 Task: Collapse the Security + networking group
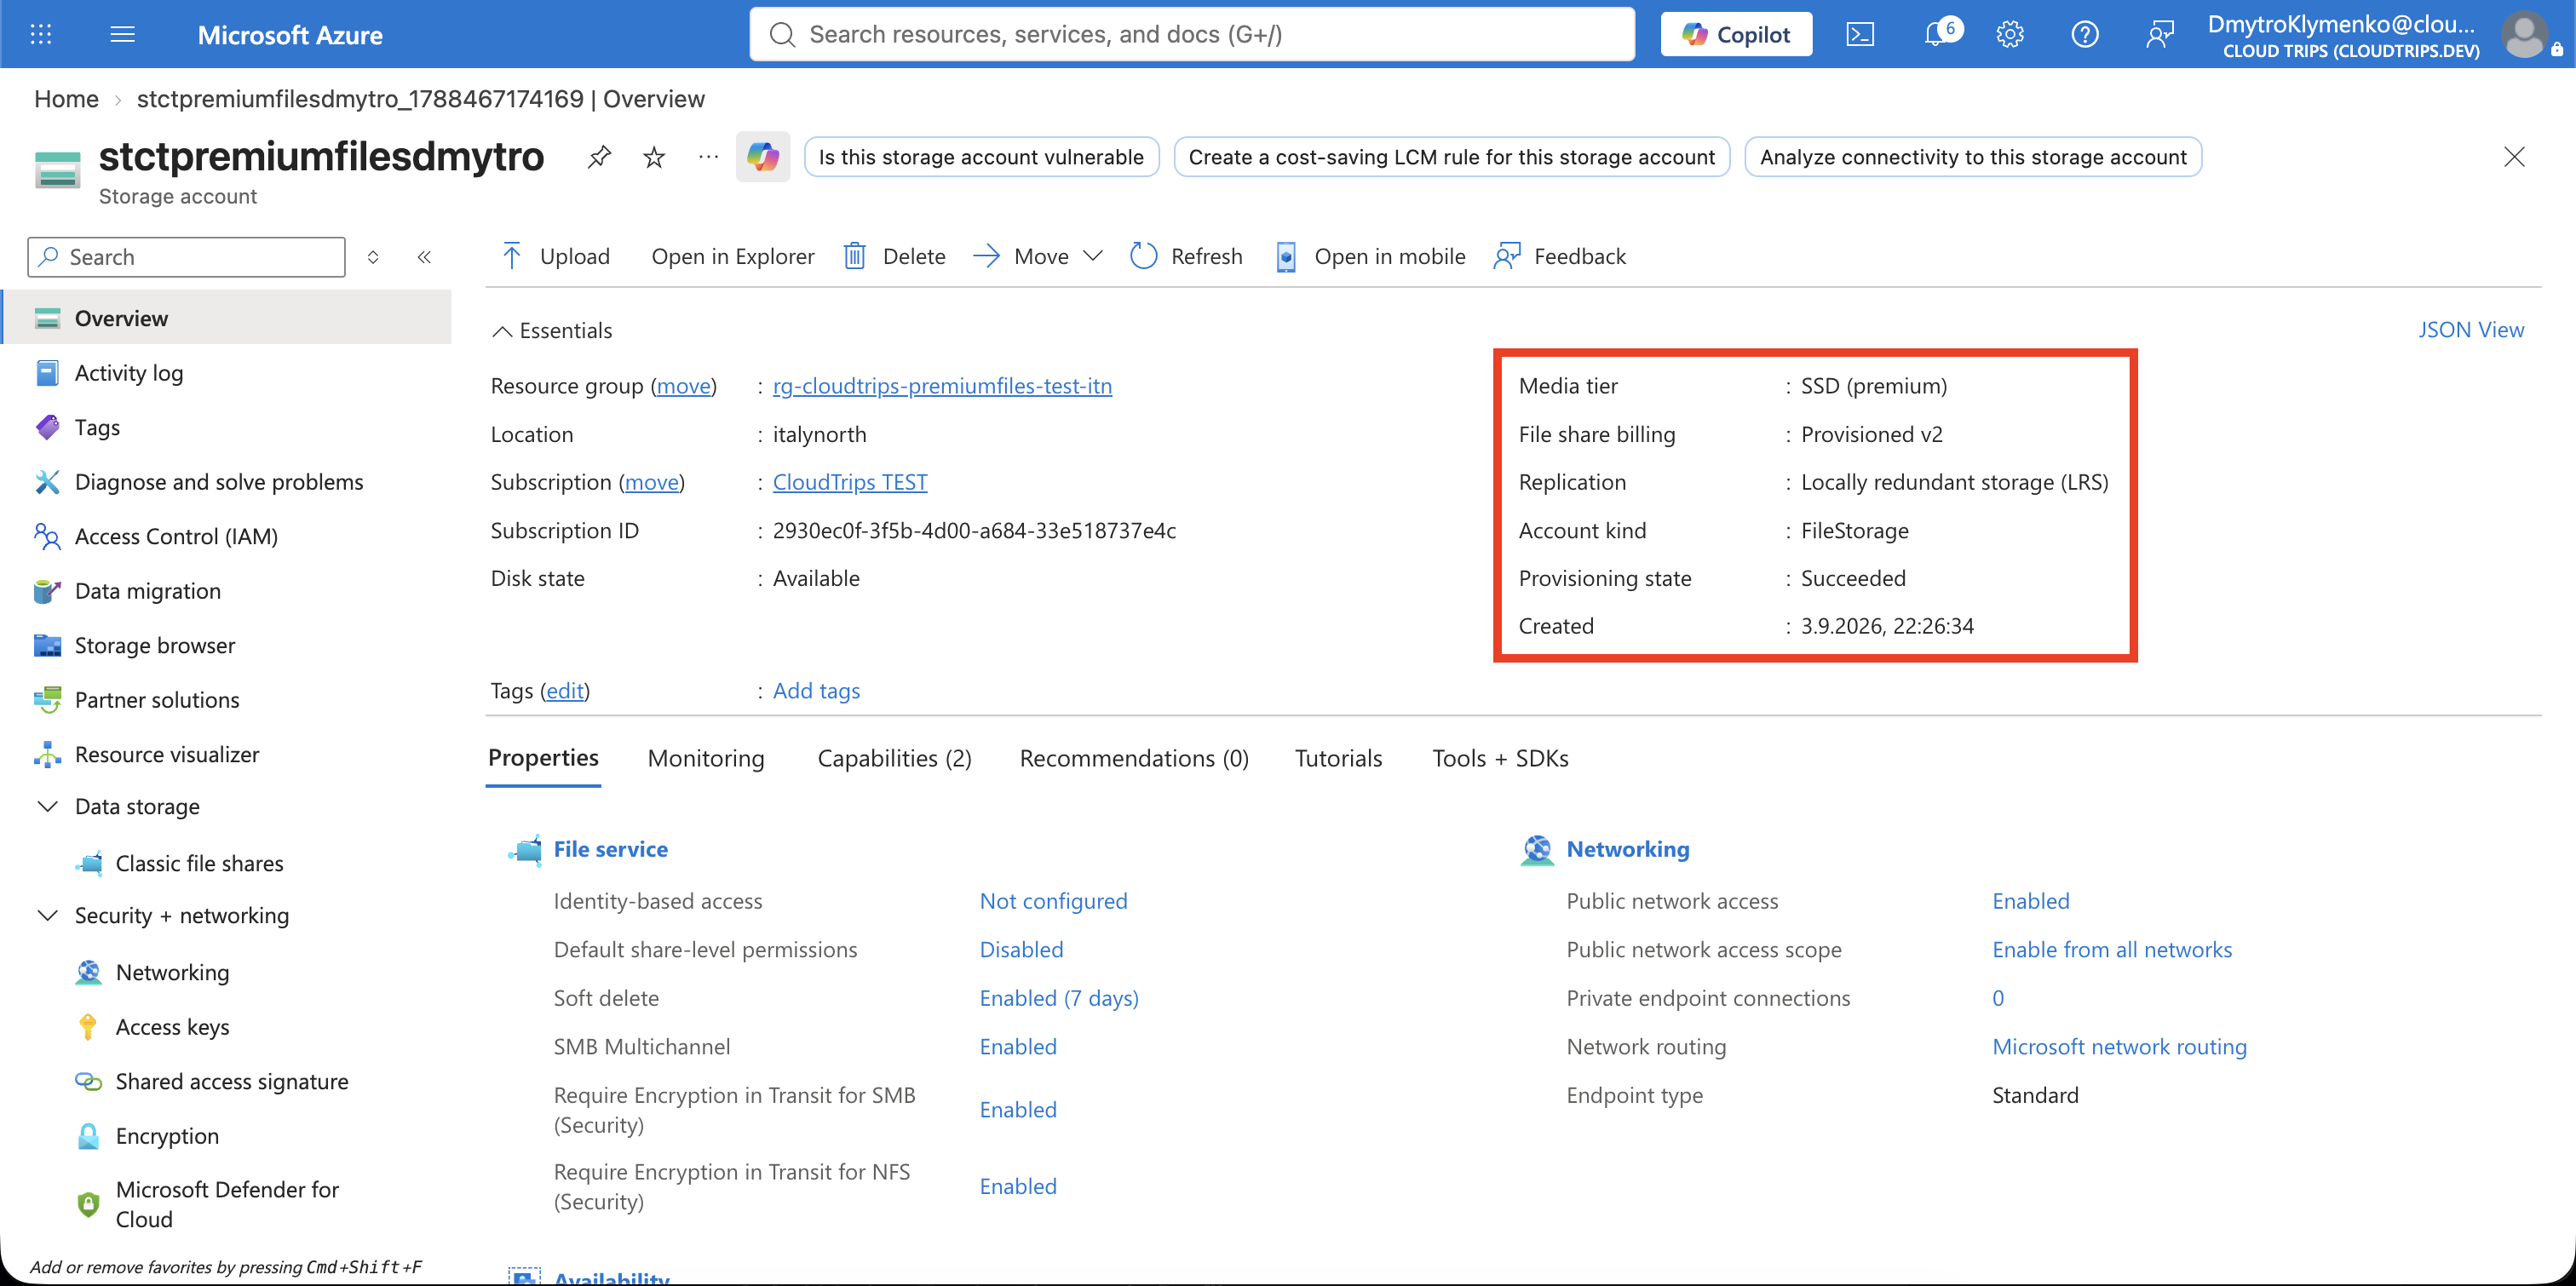click(47, 915)
